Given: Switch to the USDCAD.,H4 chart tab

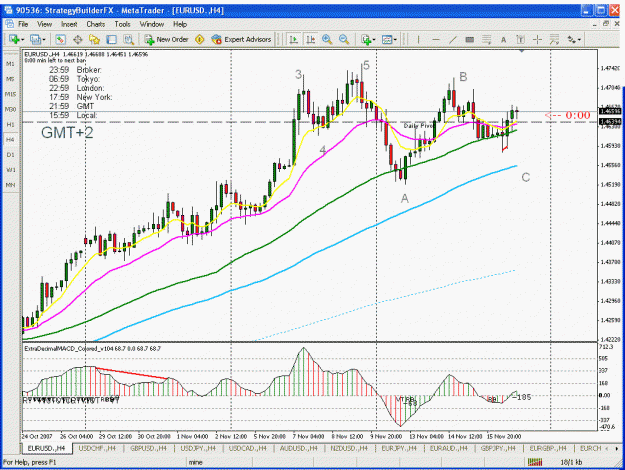Looking at the screenshot, I should click(247, 448).
